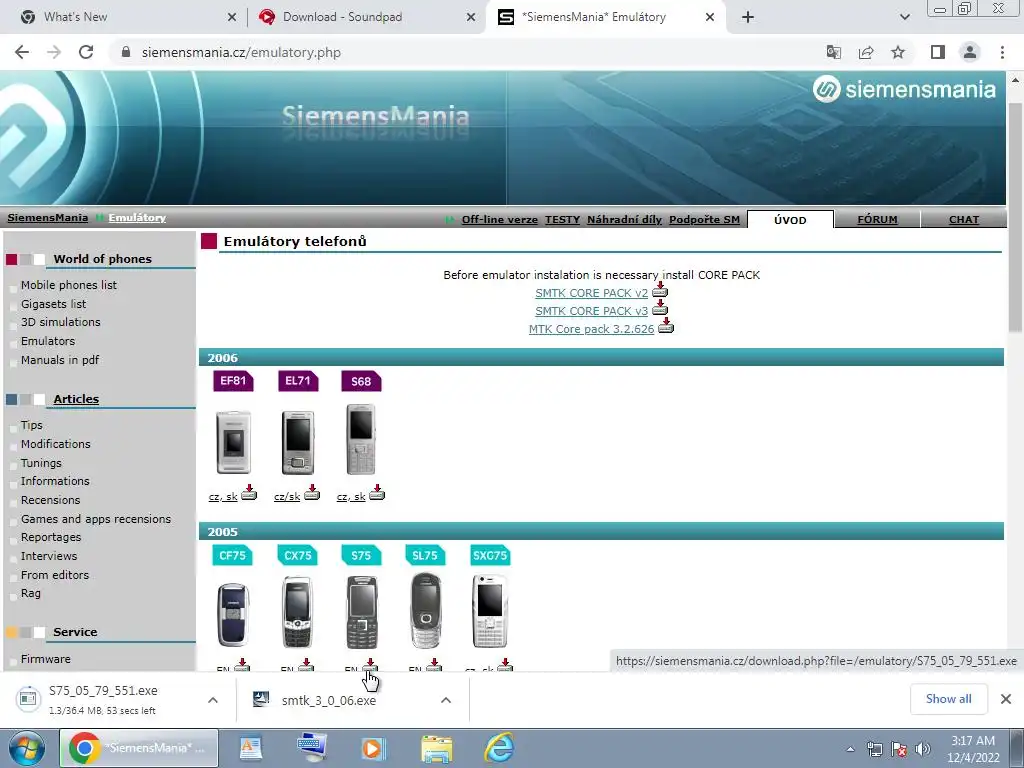Click the download icon under EF81 phone
Viewport: 1024px width, 768px height.
pos(249,492)
